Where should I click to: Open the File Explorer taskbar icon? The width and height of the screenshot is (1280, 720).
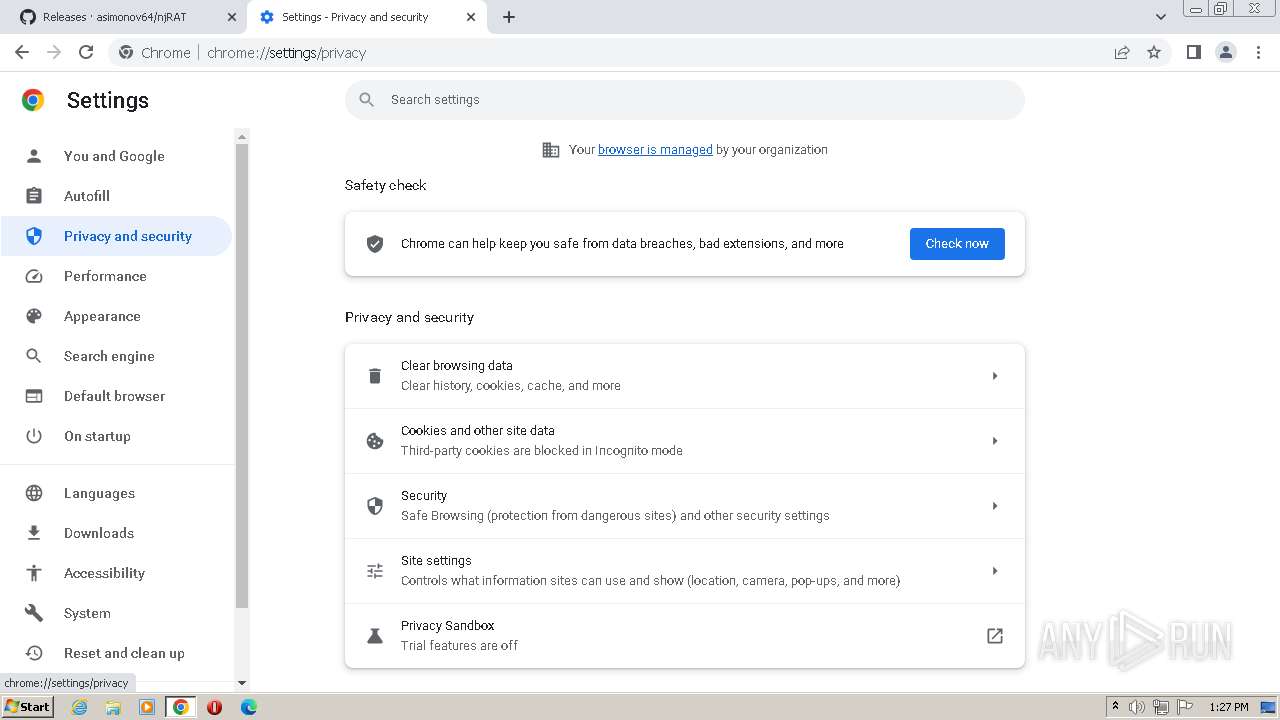click(113, 707)
